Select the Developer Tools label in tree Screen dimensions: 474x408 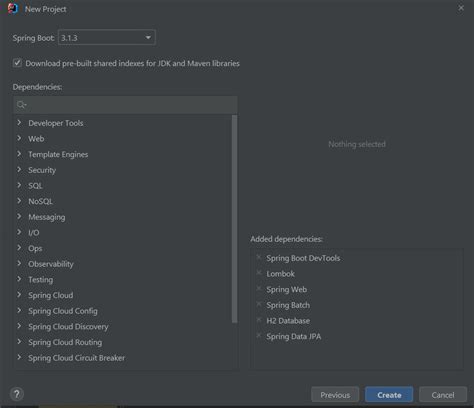pyautogui.click(x=56, y=123)
